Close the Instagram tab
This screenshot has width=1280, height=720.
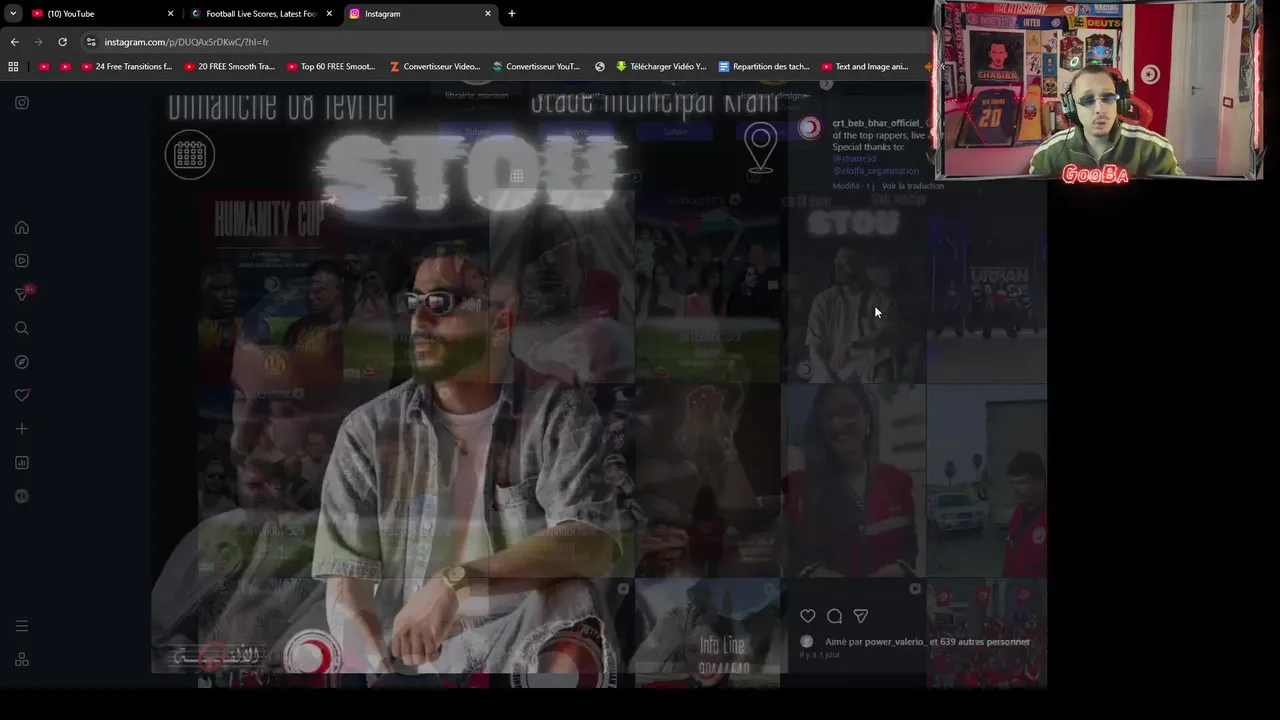tap(488, 14)
